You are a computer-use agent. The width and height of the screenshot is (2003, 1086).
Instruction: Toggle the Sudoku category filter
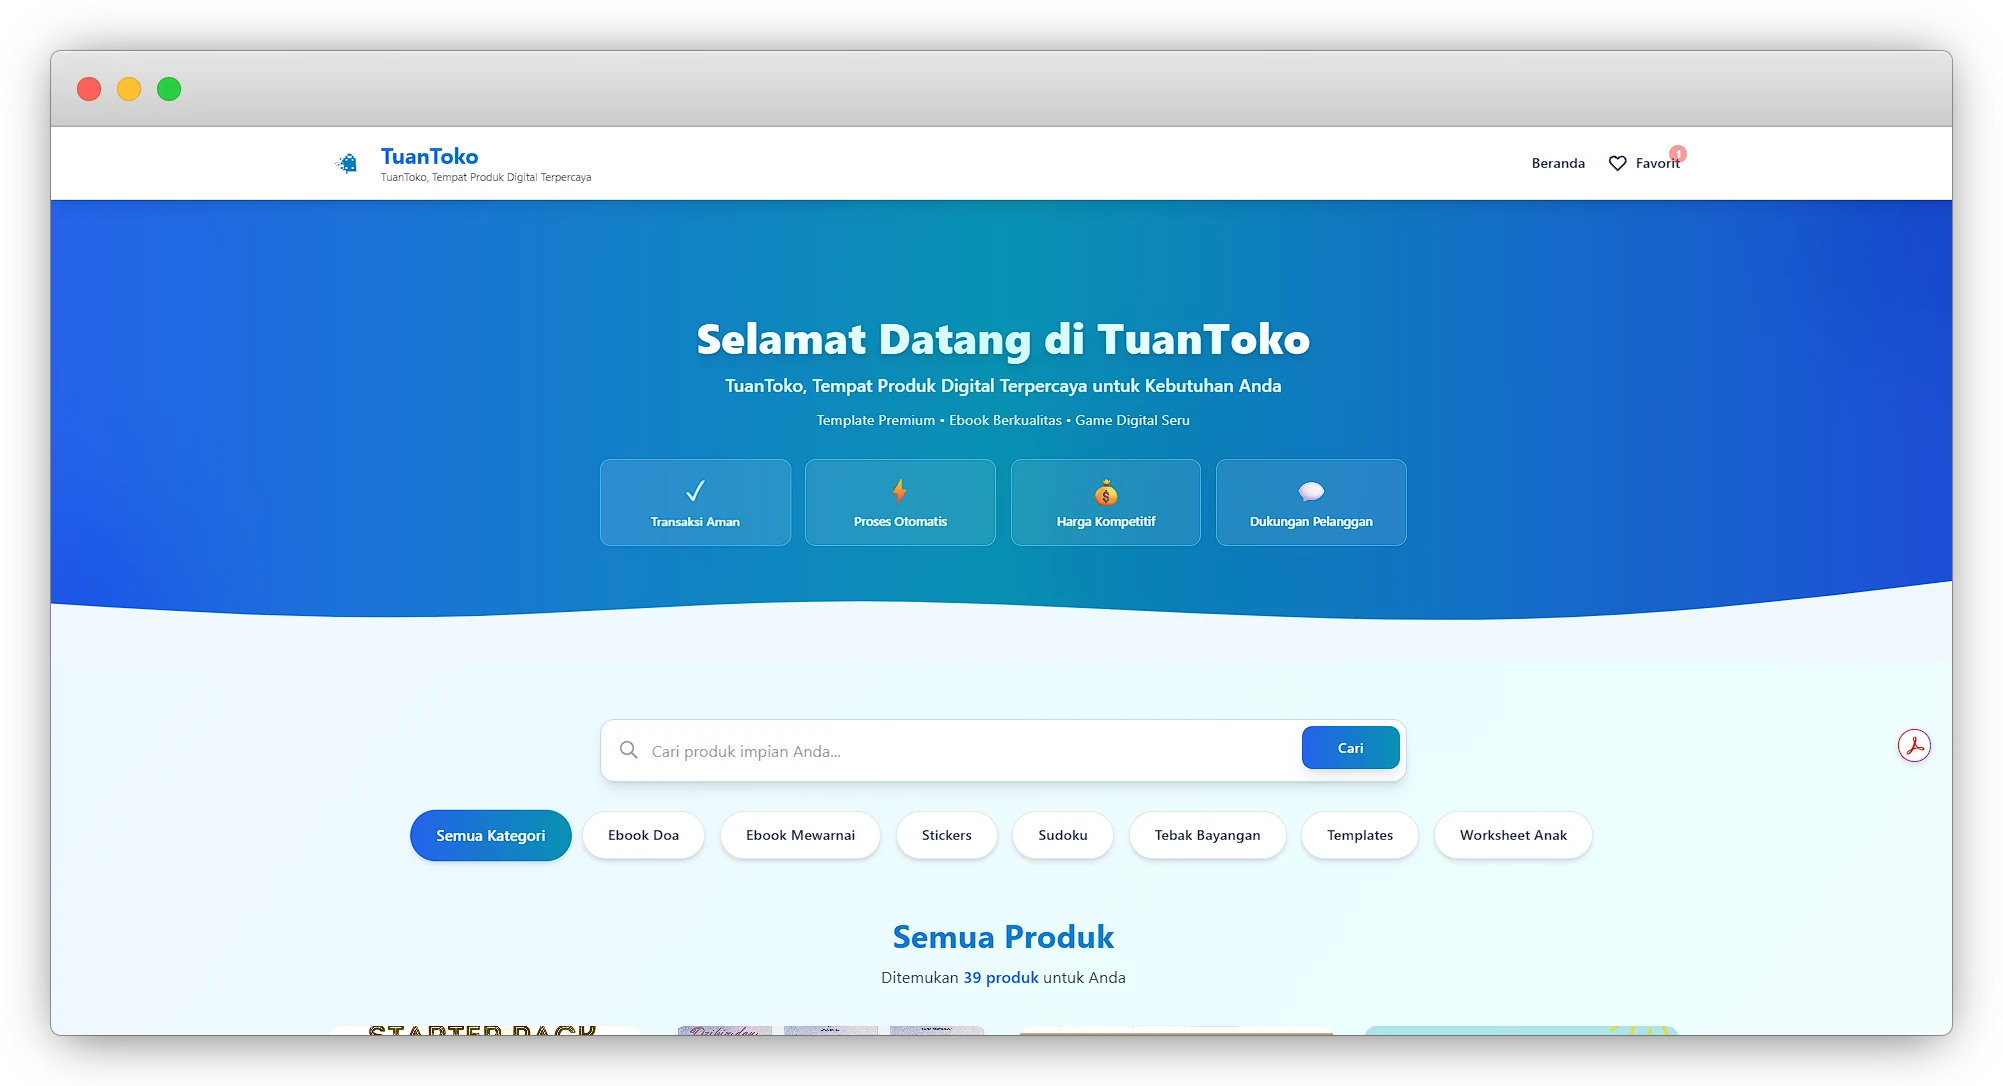pos(1062,835)
